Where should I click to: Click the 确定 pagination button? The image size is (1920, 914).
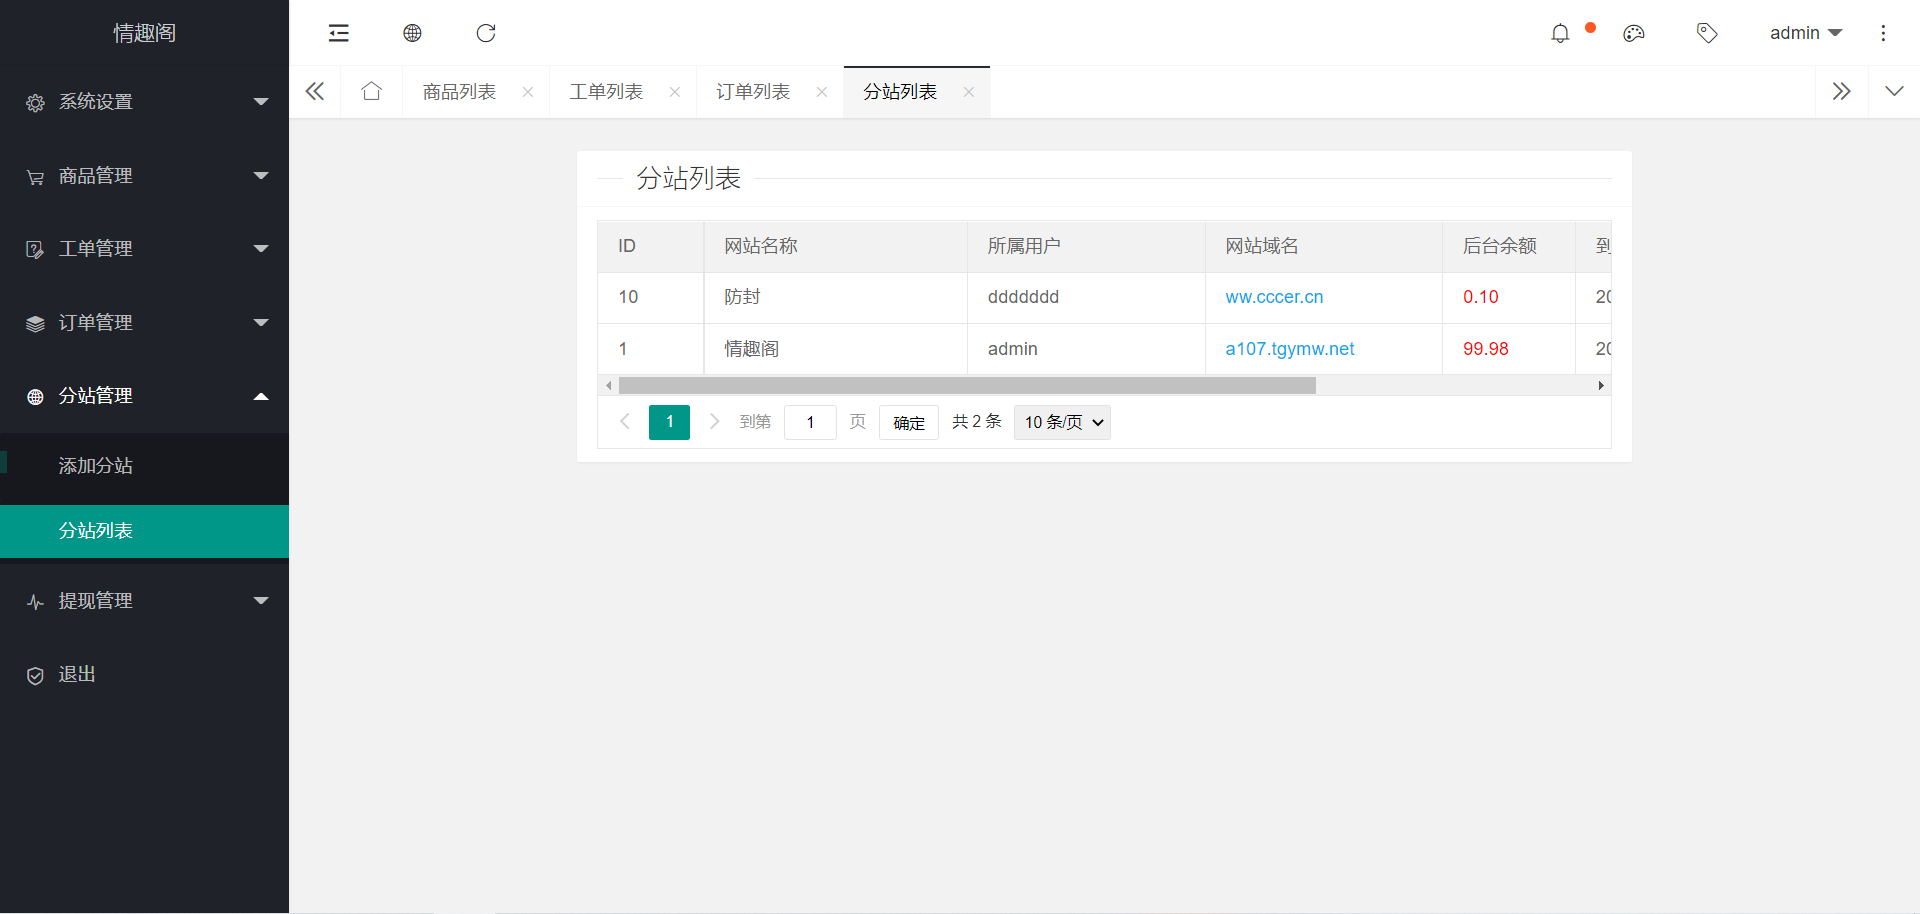click(x=908, y=423)
